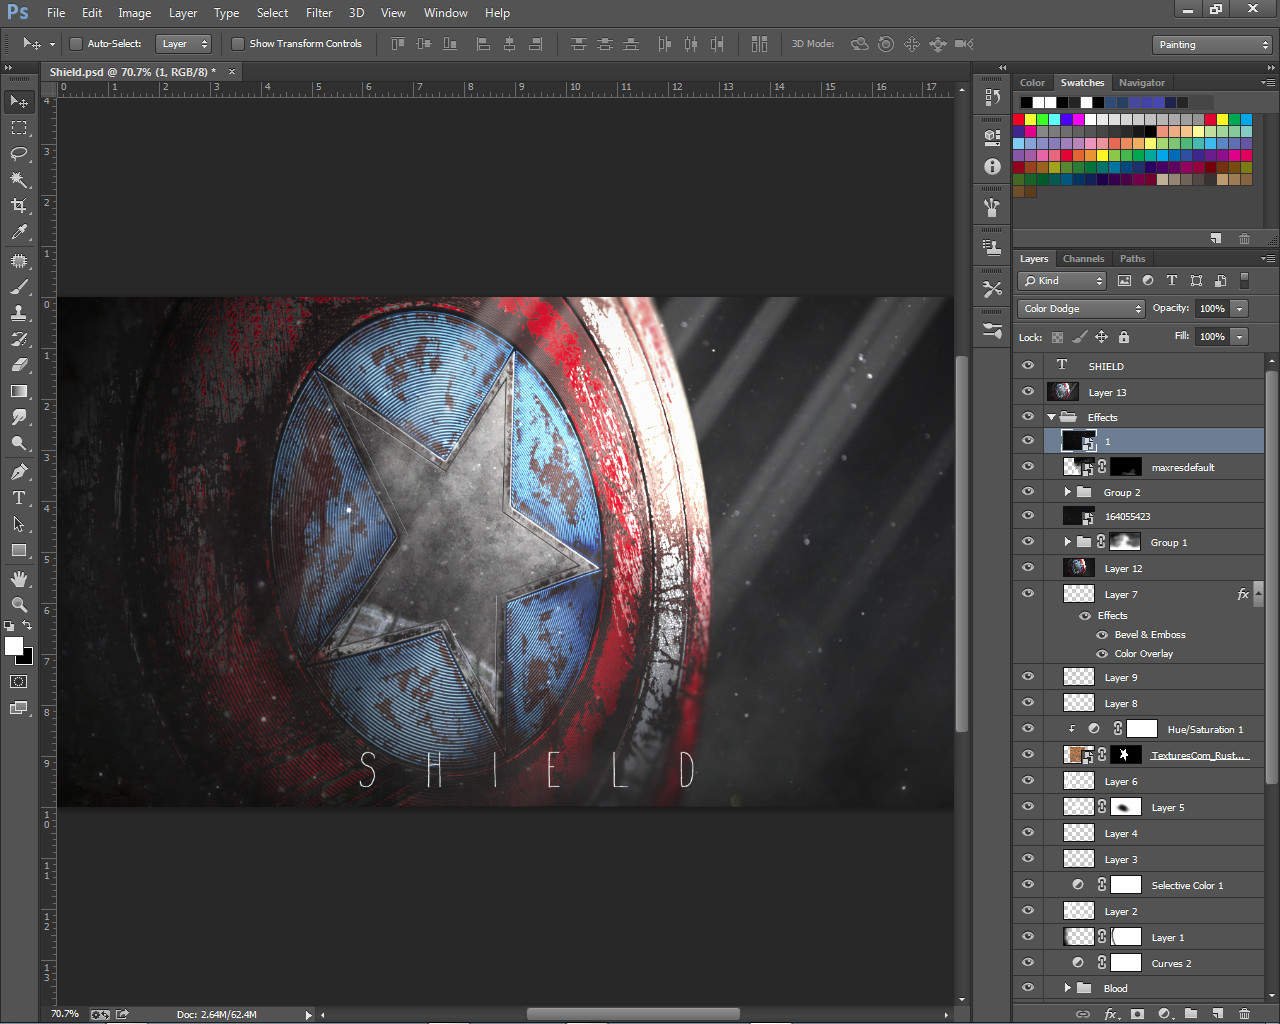Add a layer mask button
Screen dimensions: 1280x1024
tap(1137, 1013)
